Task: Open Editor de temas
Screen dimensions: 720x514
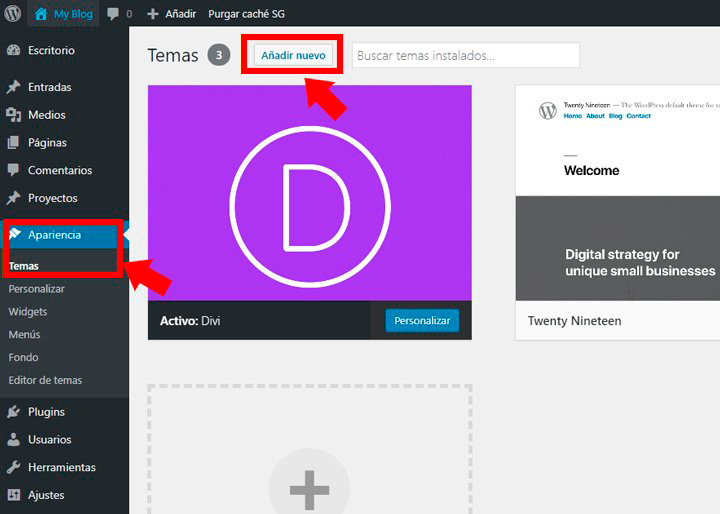Action: [x=45, y=380]
